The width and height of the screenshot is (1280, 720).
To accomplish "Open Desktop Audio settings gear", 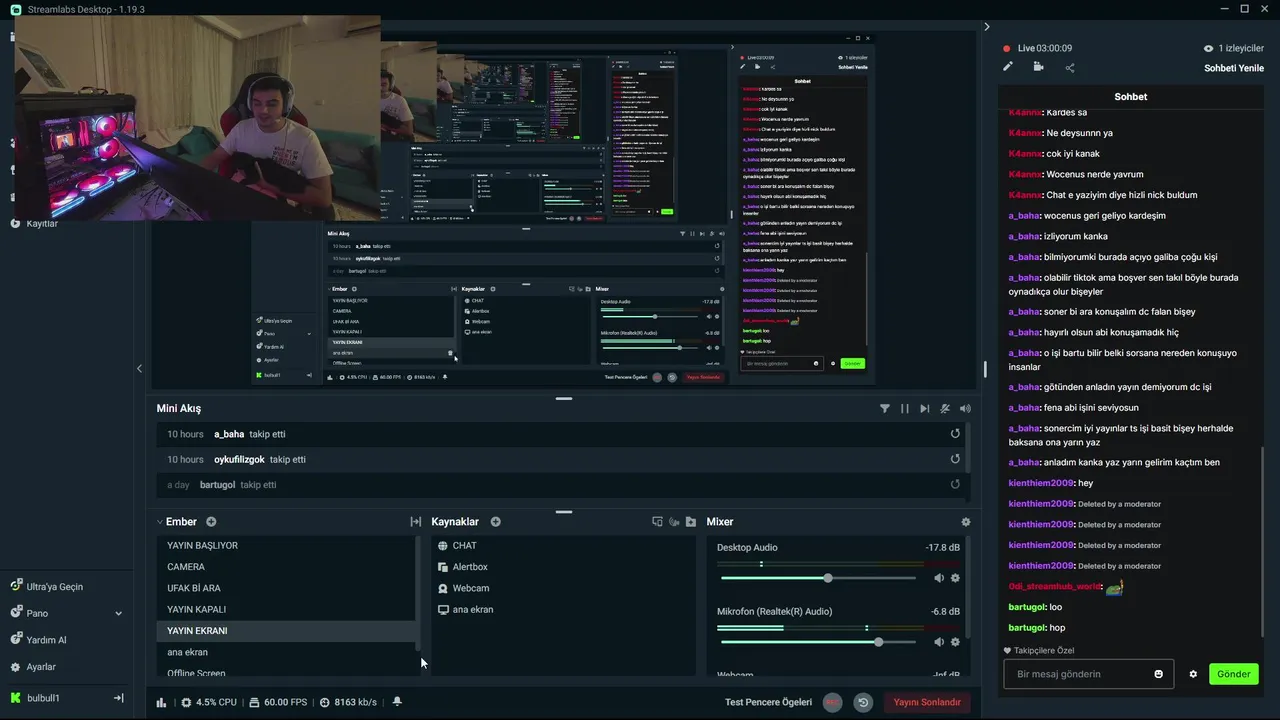I will tap(955, 578).
